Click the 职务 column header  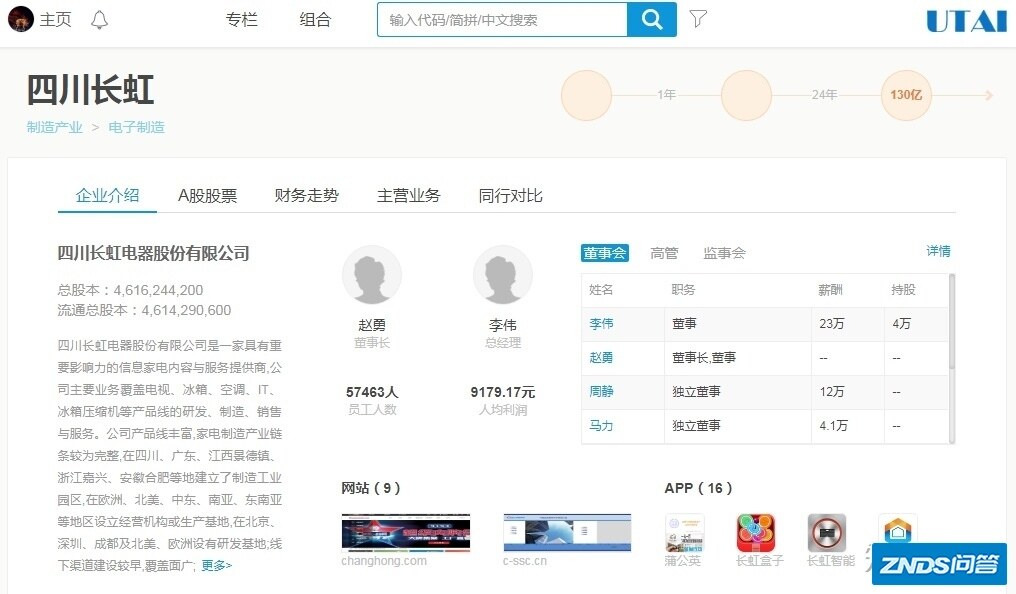coord(684,290)
